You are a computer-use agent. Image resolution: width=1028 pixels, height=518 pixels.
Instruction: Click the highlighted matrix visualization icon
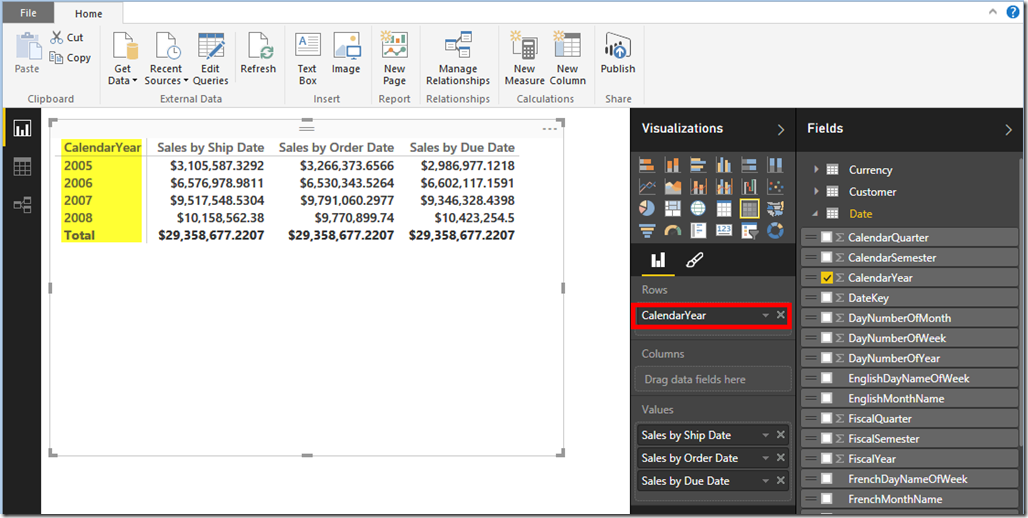click(749, 209)
